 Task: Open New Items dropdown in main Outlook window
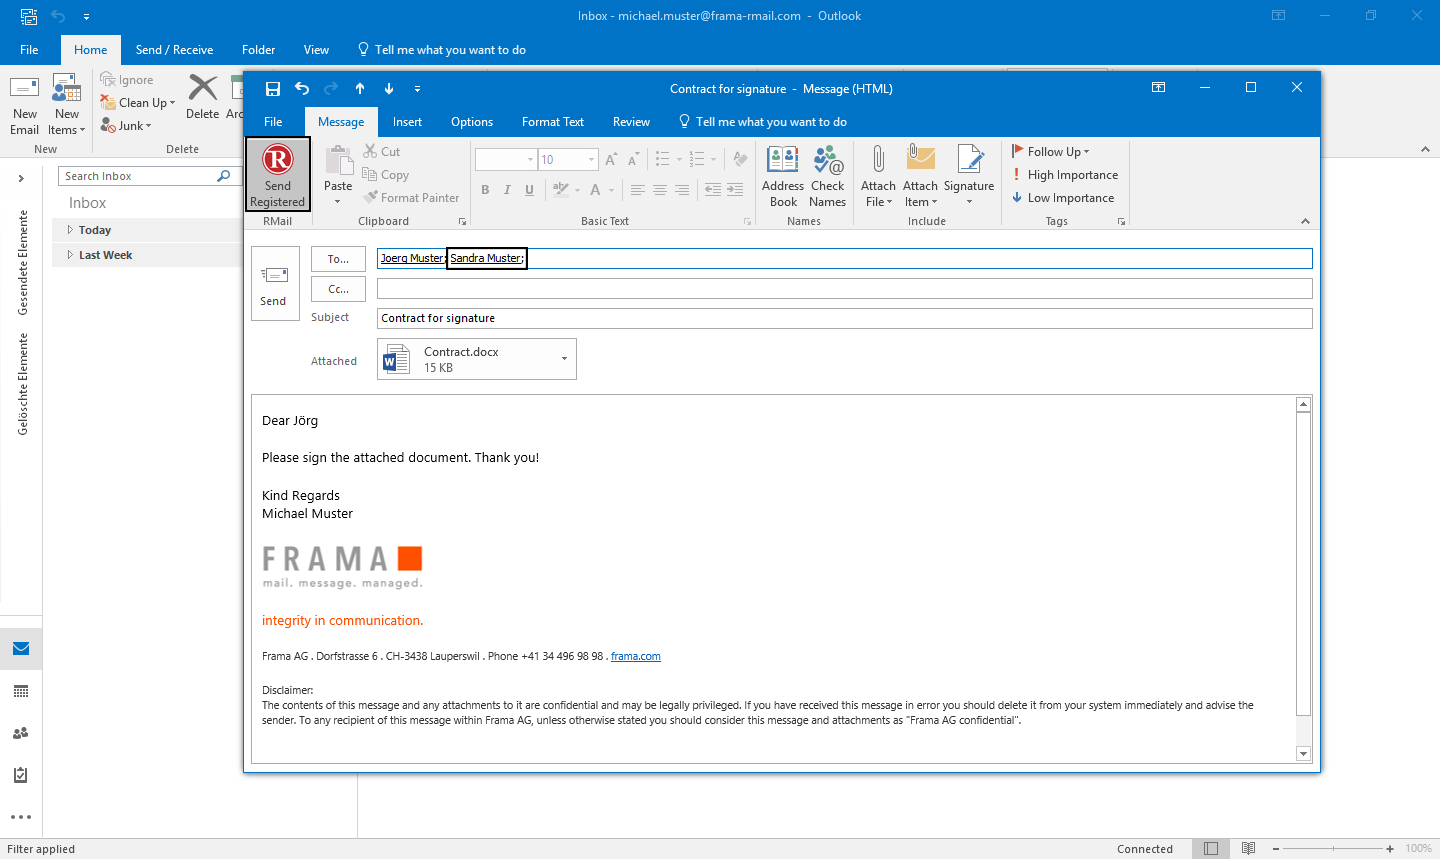pyautogui.click(x=67, y=105)
